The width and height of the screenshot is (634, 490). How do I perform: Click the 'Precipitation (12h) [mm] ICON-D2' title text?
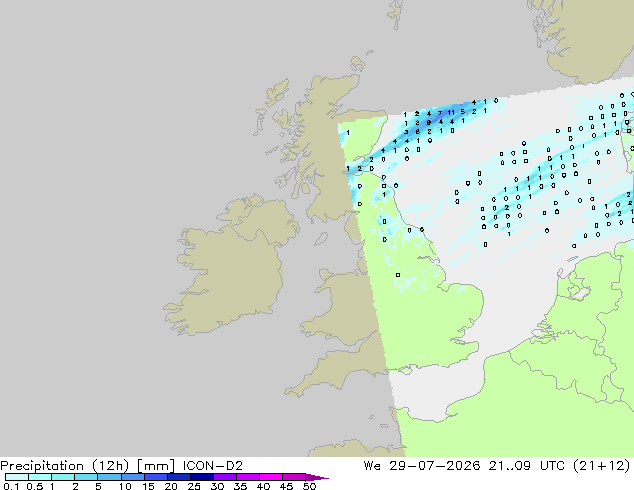(121, 466)
